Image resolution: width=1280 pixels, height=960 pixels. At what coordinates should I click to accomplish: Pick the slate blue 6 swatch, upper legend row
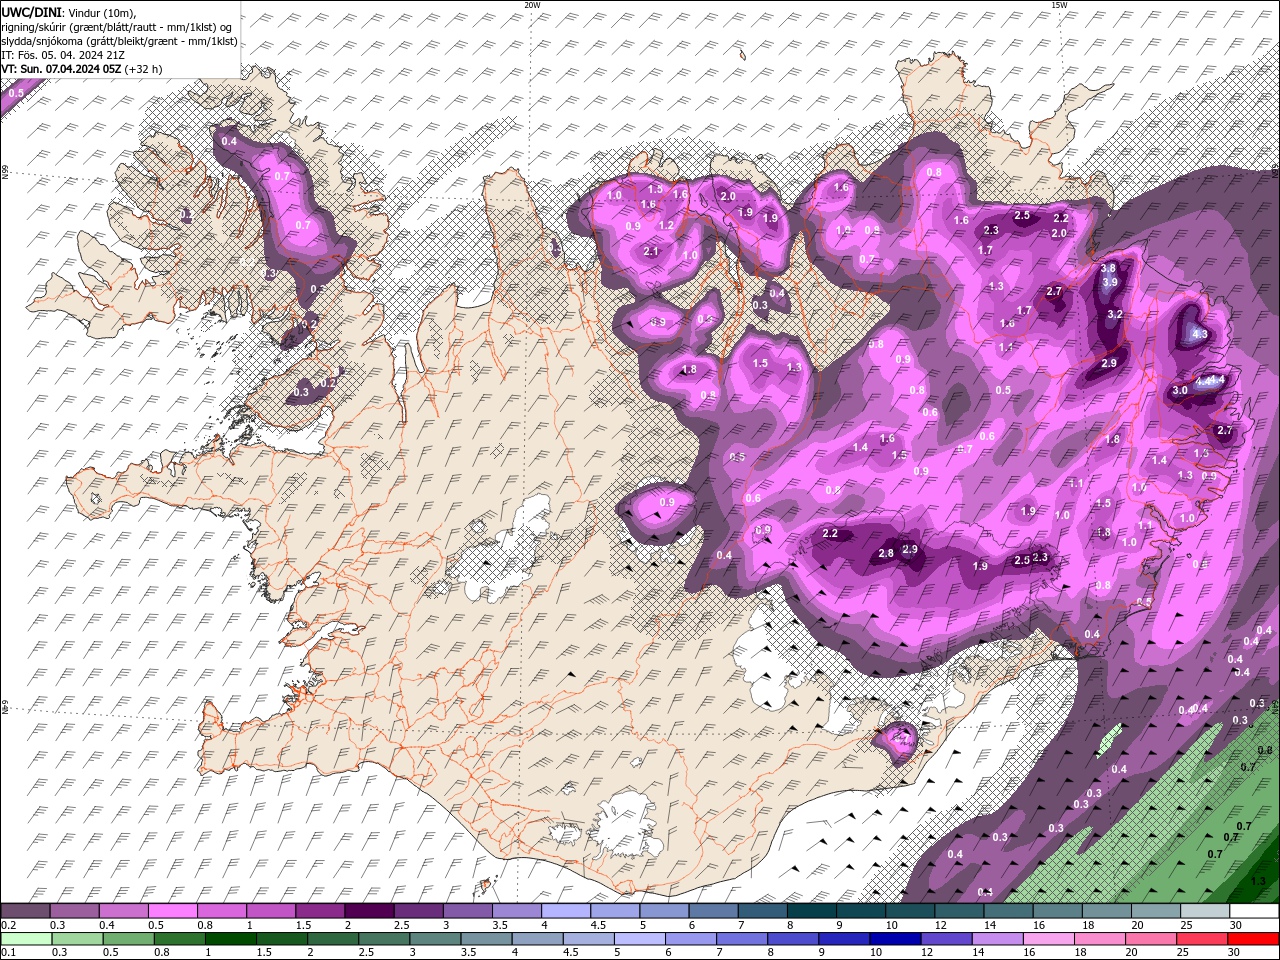713,911
